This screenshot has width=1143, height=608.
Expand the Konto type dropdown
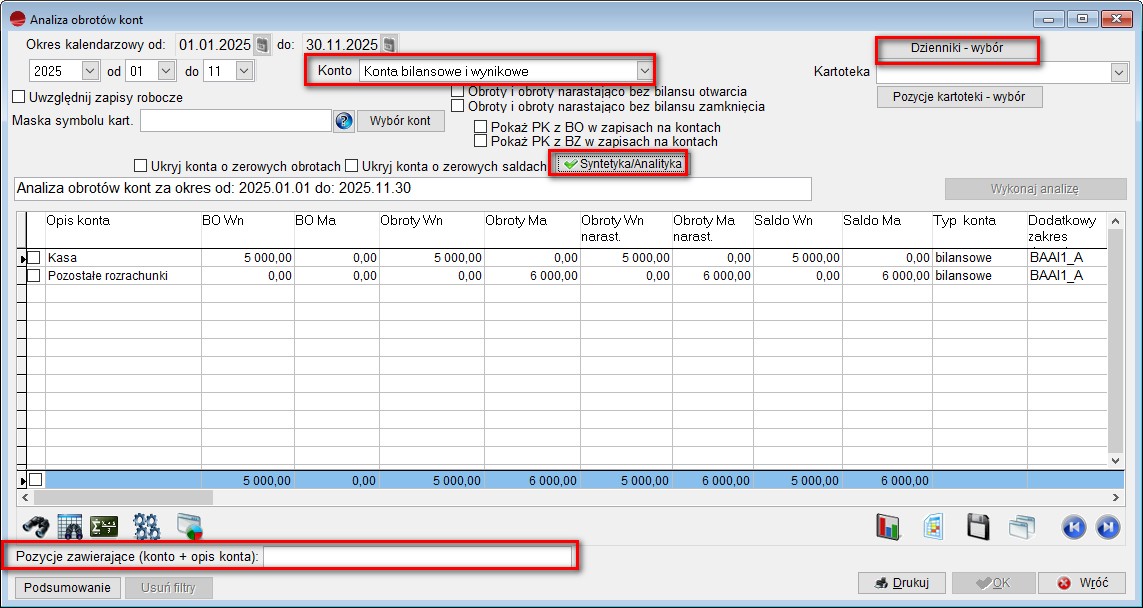tap(645, 71)
